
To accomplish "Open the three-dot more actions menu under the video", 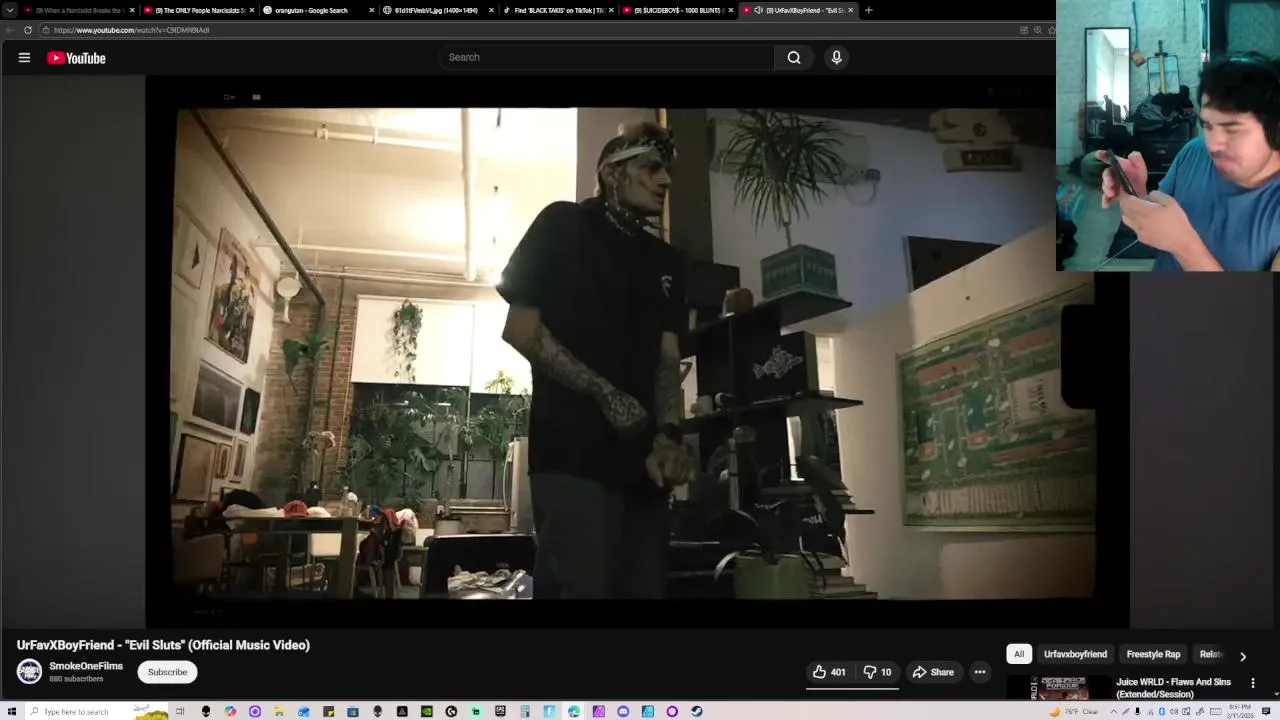I will pos(980,672).
